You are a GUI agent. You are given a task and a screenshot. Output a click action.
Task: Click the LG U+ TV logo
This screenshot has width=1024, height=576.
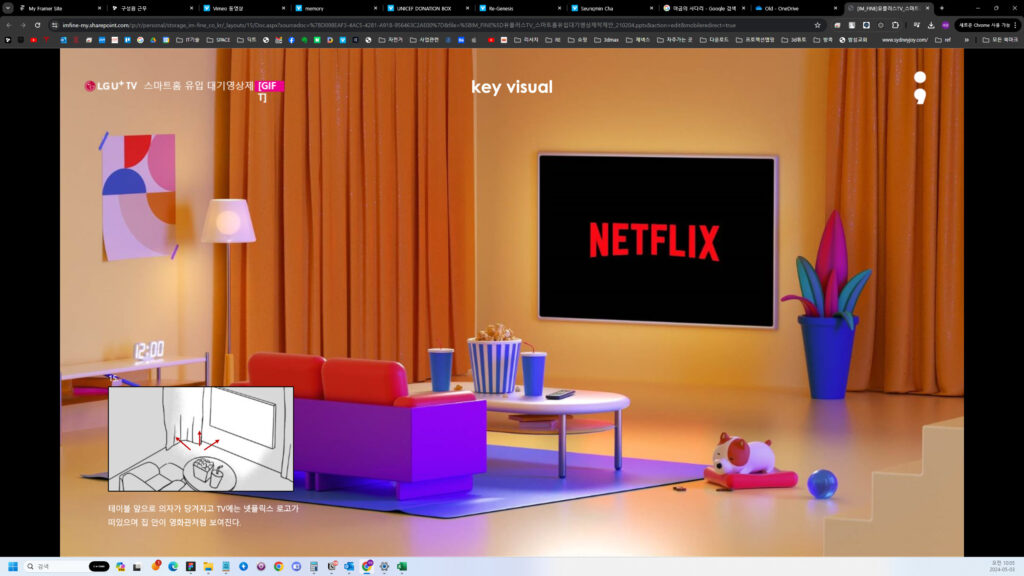[111, 86]
